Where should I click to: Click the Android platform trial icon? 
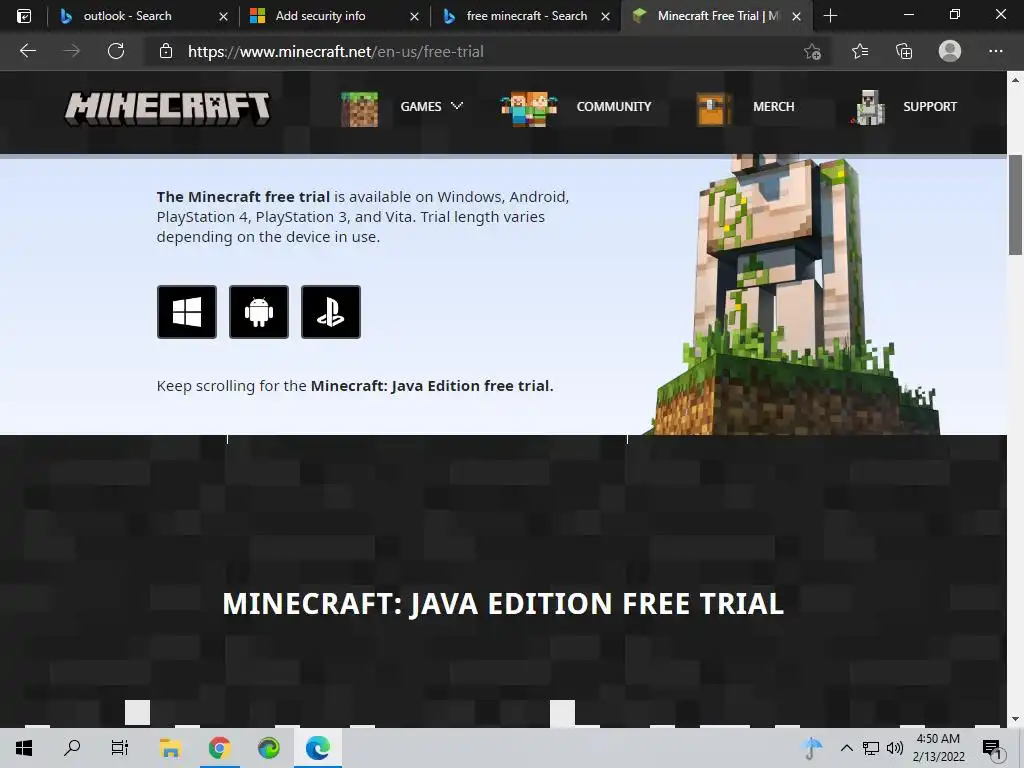(259, 312)
